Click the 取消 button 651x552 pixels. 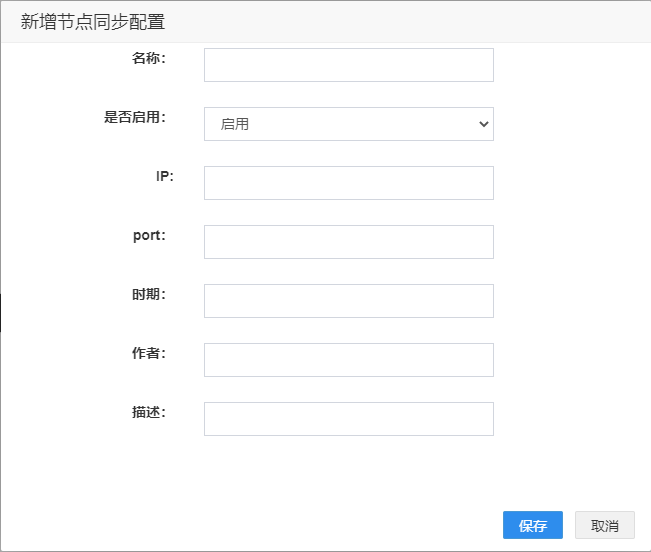[x=604, y=525]
